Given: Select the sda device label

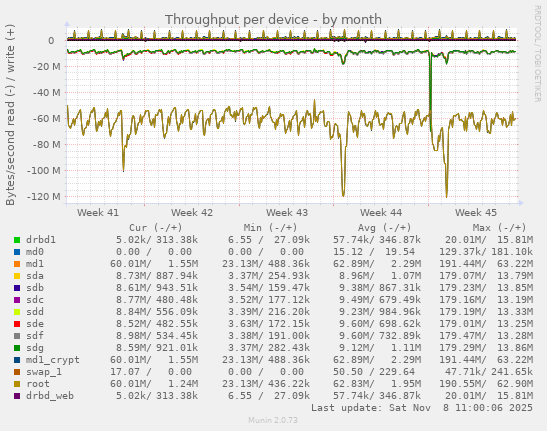Looking at the screenshot, I should click(x=35, y=276).
